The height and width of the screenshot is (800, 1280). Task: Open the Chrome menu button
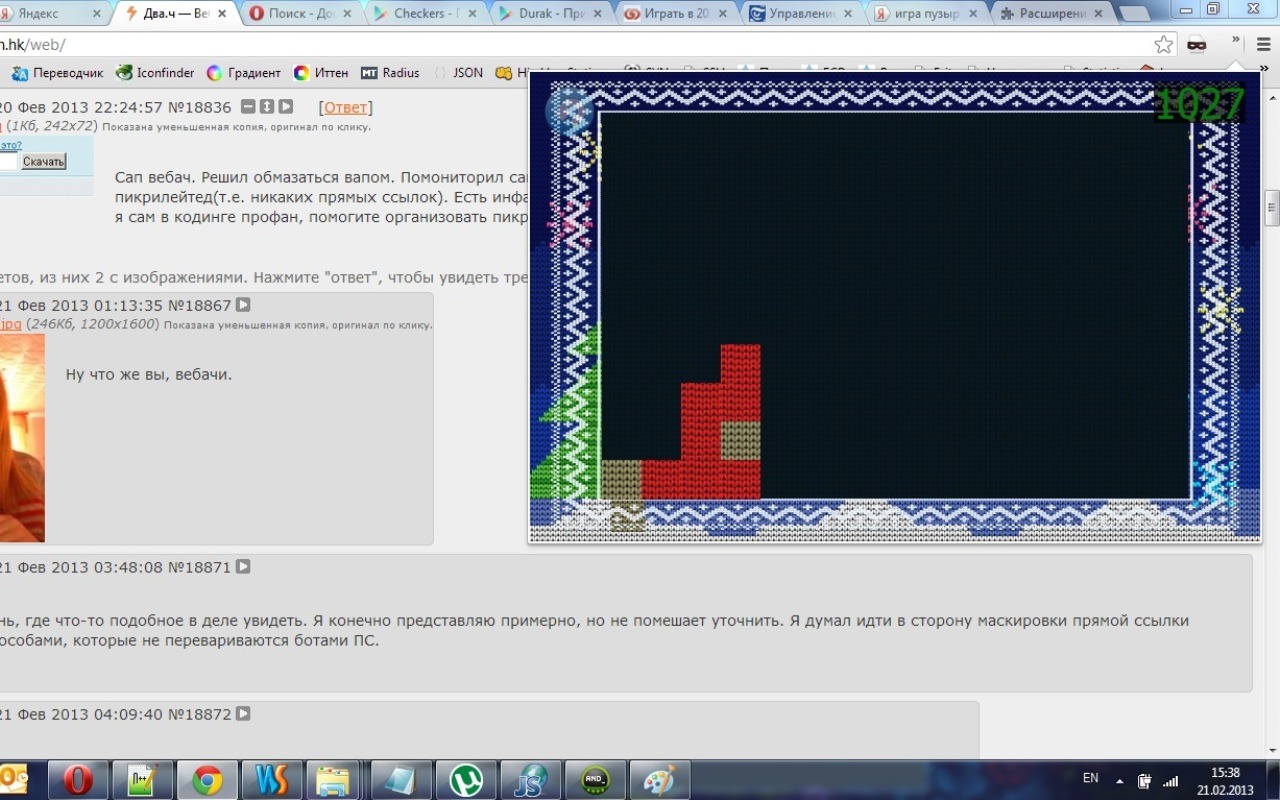1263,45
